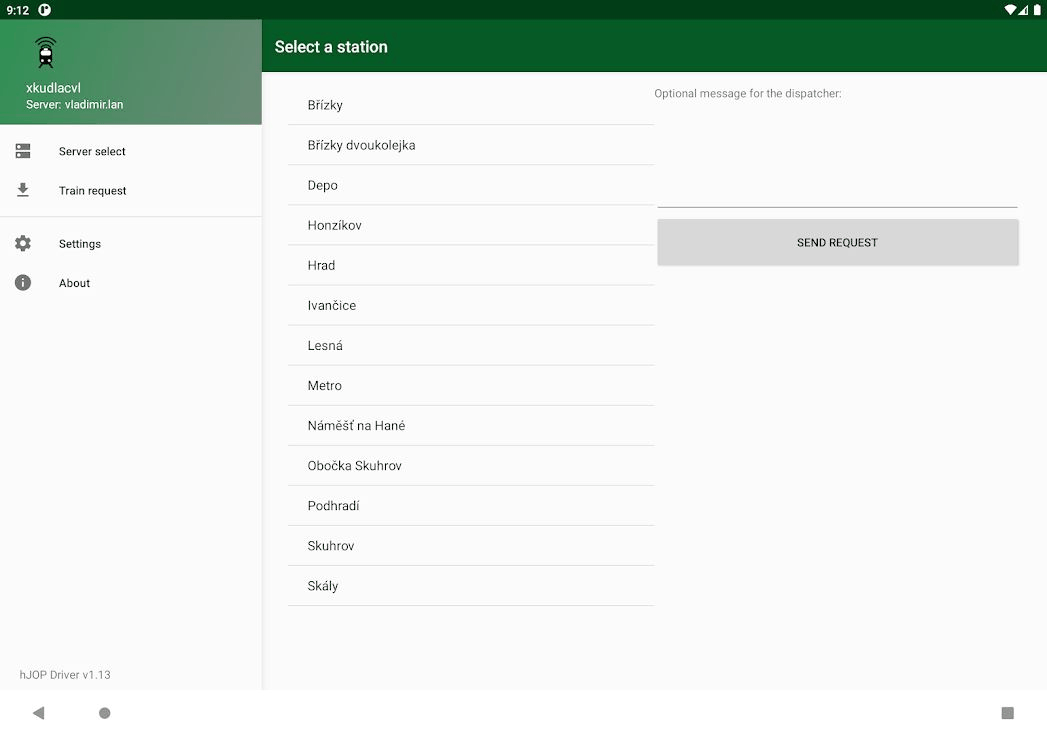Tap the Android home circle button
Screen dimensions: 1047x736
pos(104,713)
